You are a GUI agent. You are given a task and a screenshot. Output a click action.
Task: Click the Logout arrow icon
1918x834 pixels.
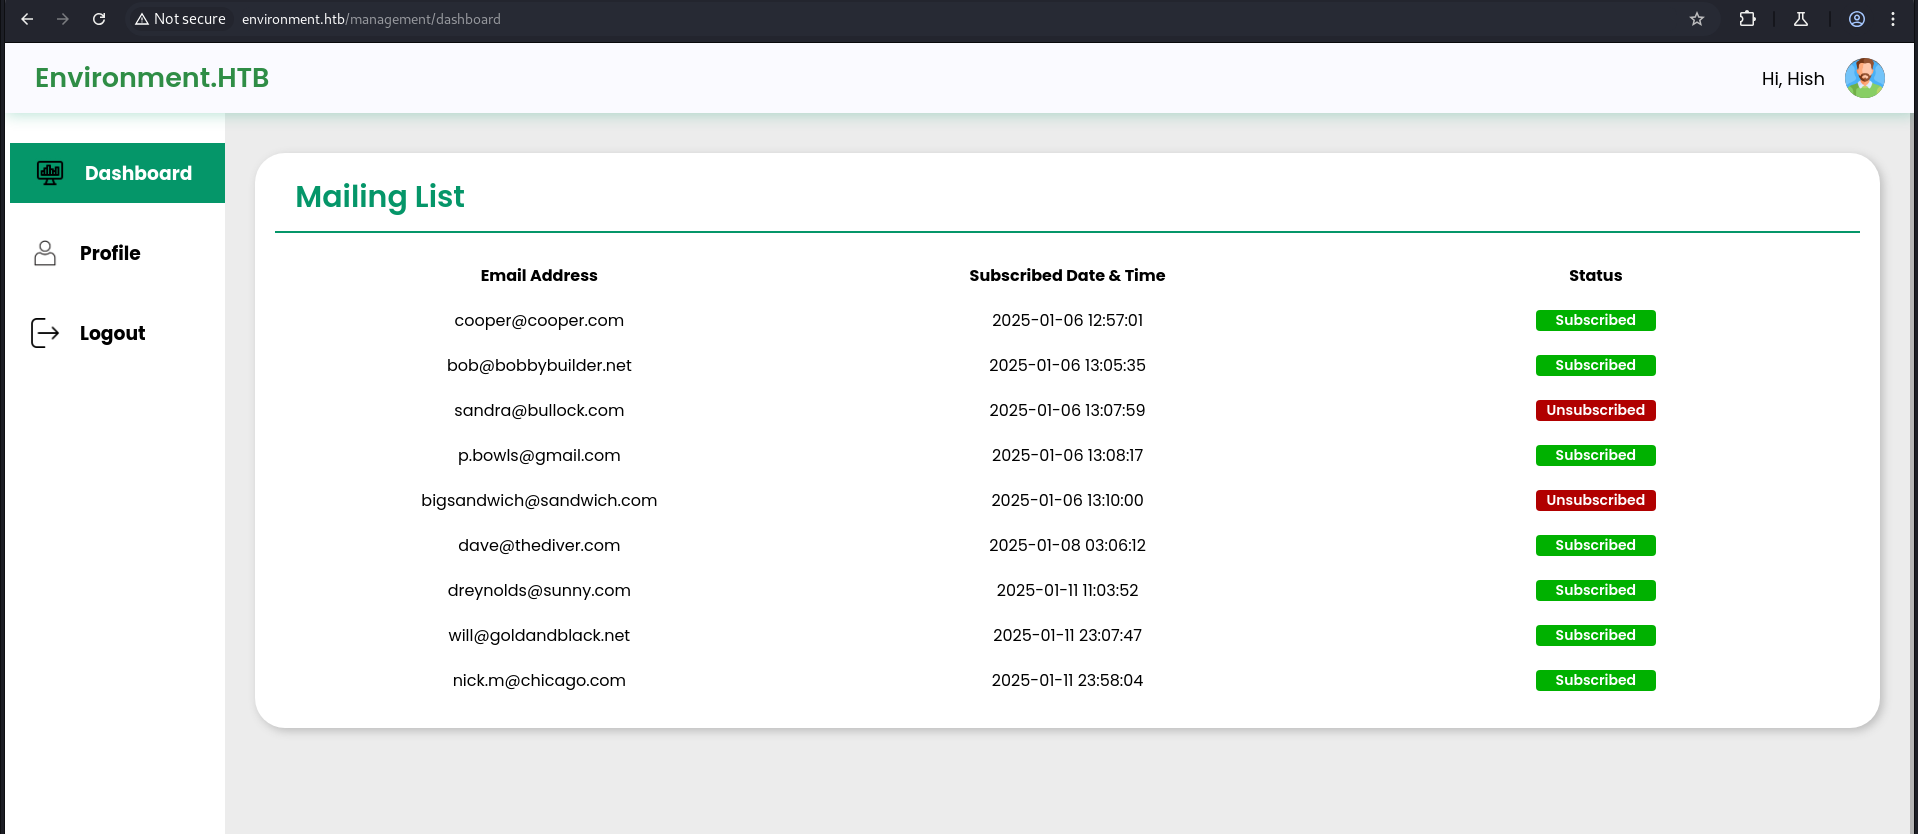(45, 333)
